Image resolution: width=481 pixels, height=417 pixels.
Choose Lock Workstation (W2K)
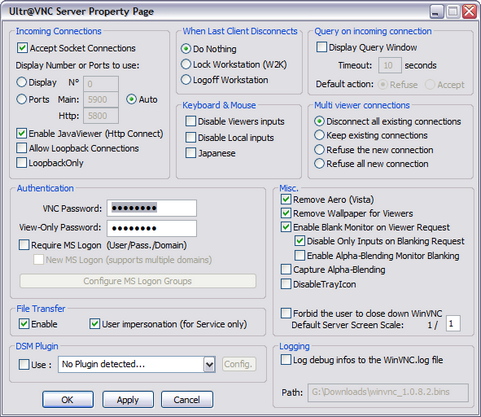186,64
